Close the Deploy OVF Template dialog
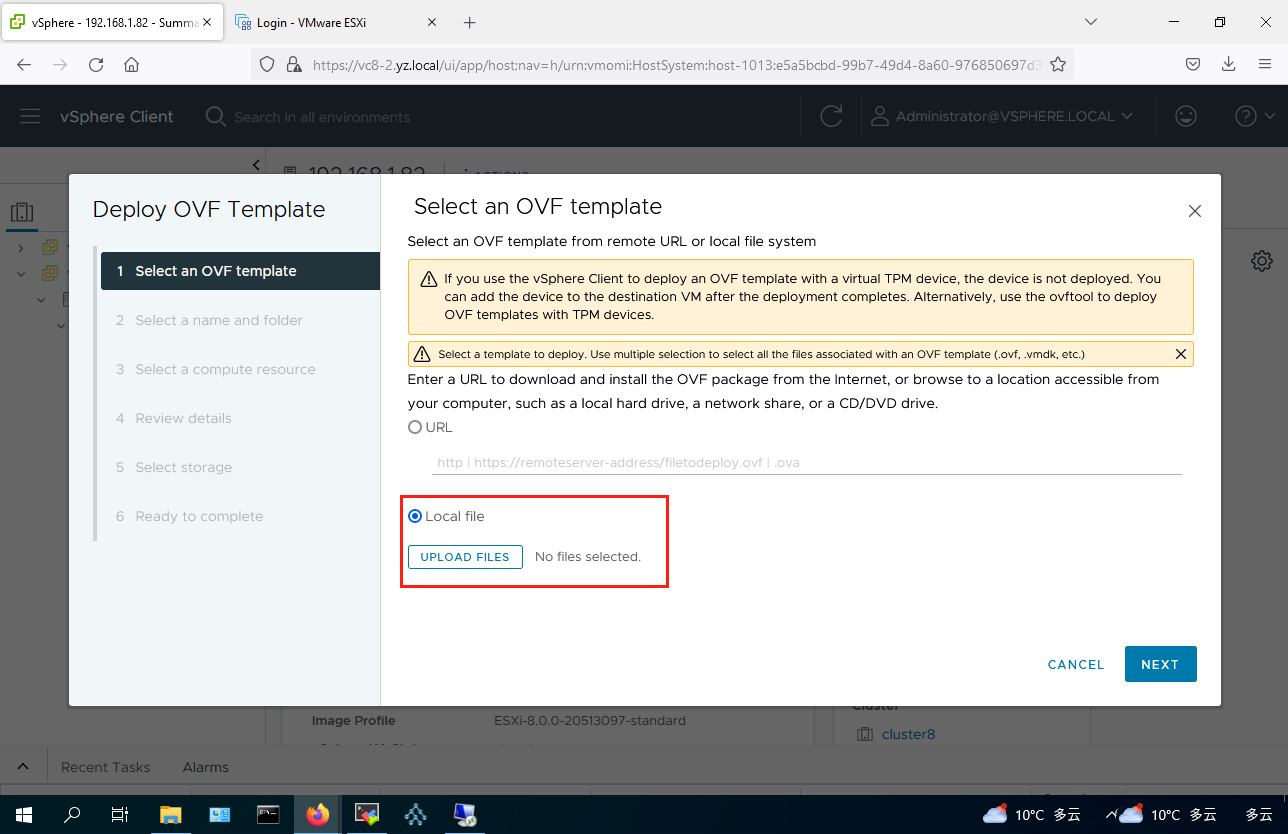The width and height of the screenshot is (1288, 834). point(1194,211)
